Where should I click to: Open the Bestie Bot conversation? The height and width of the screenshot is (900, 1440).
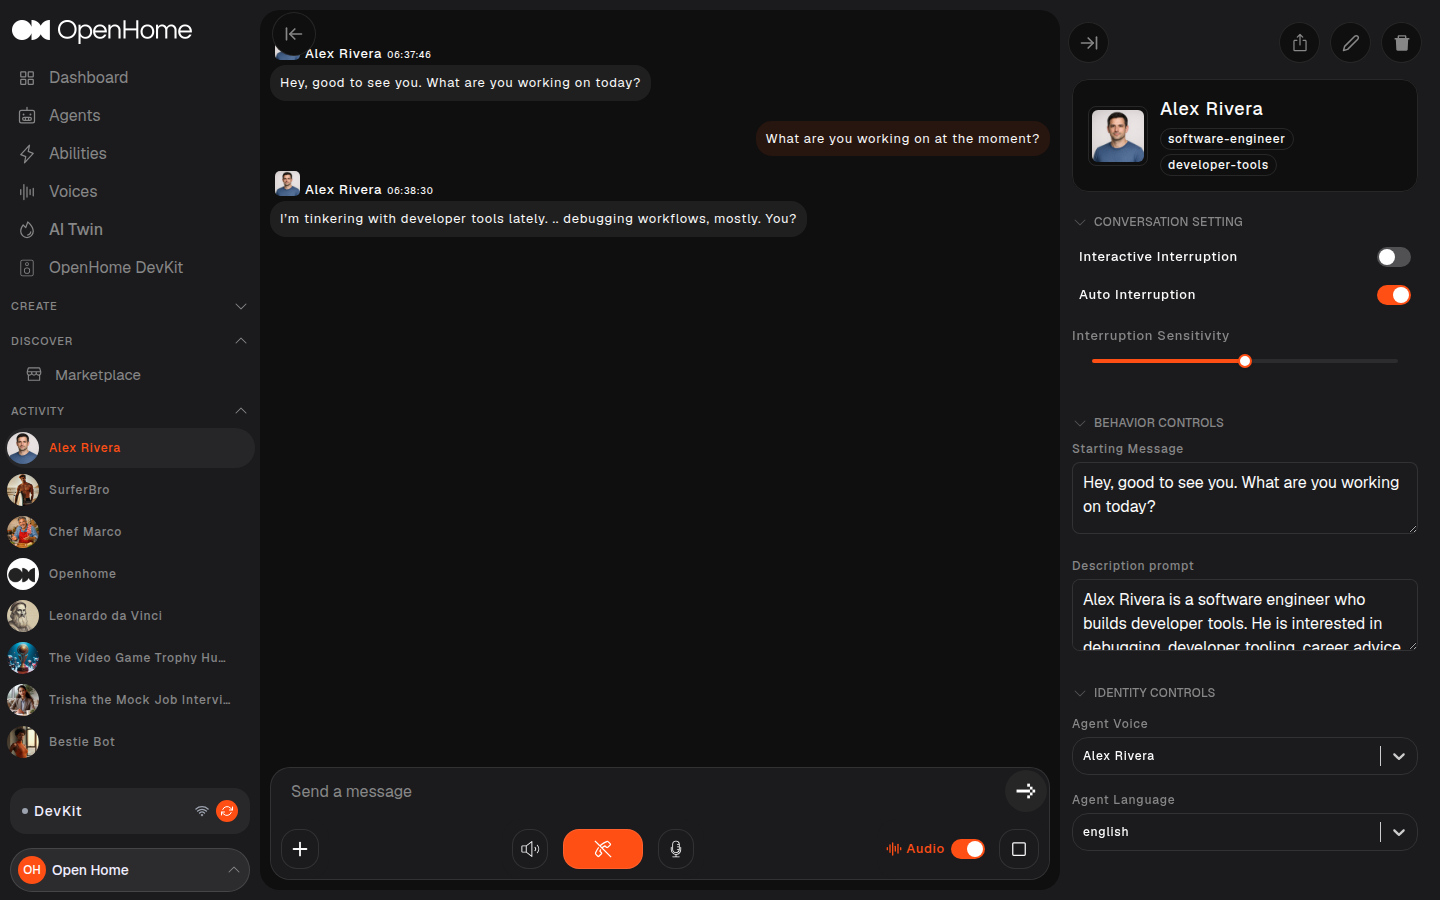point(130,742)
